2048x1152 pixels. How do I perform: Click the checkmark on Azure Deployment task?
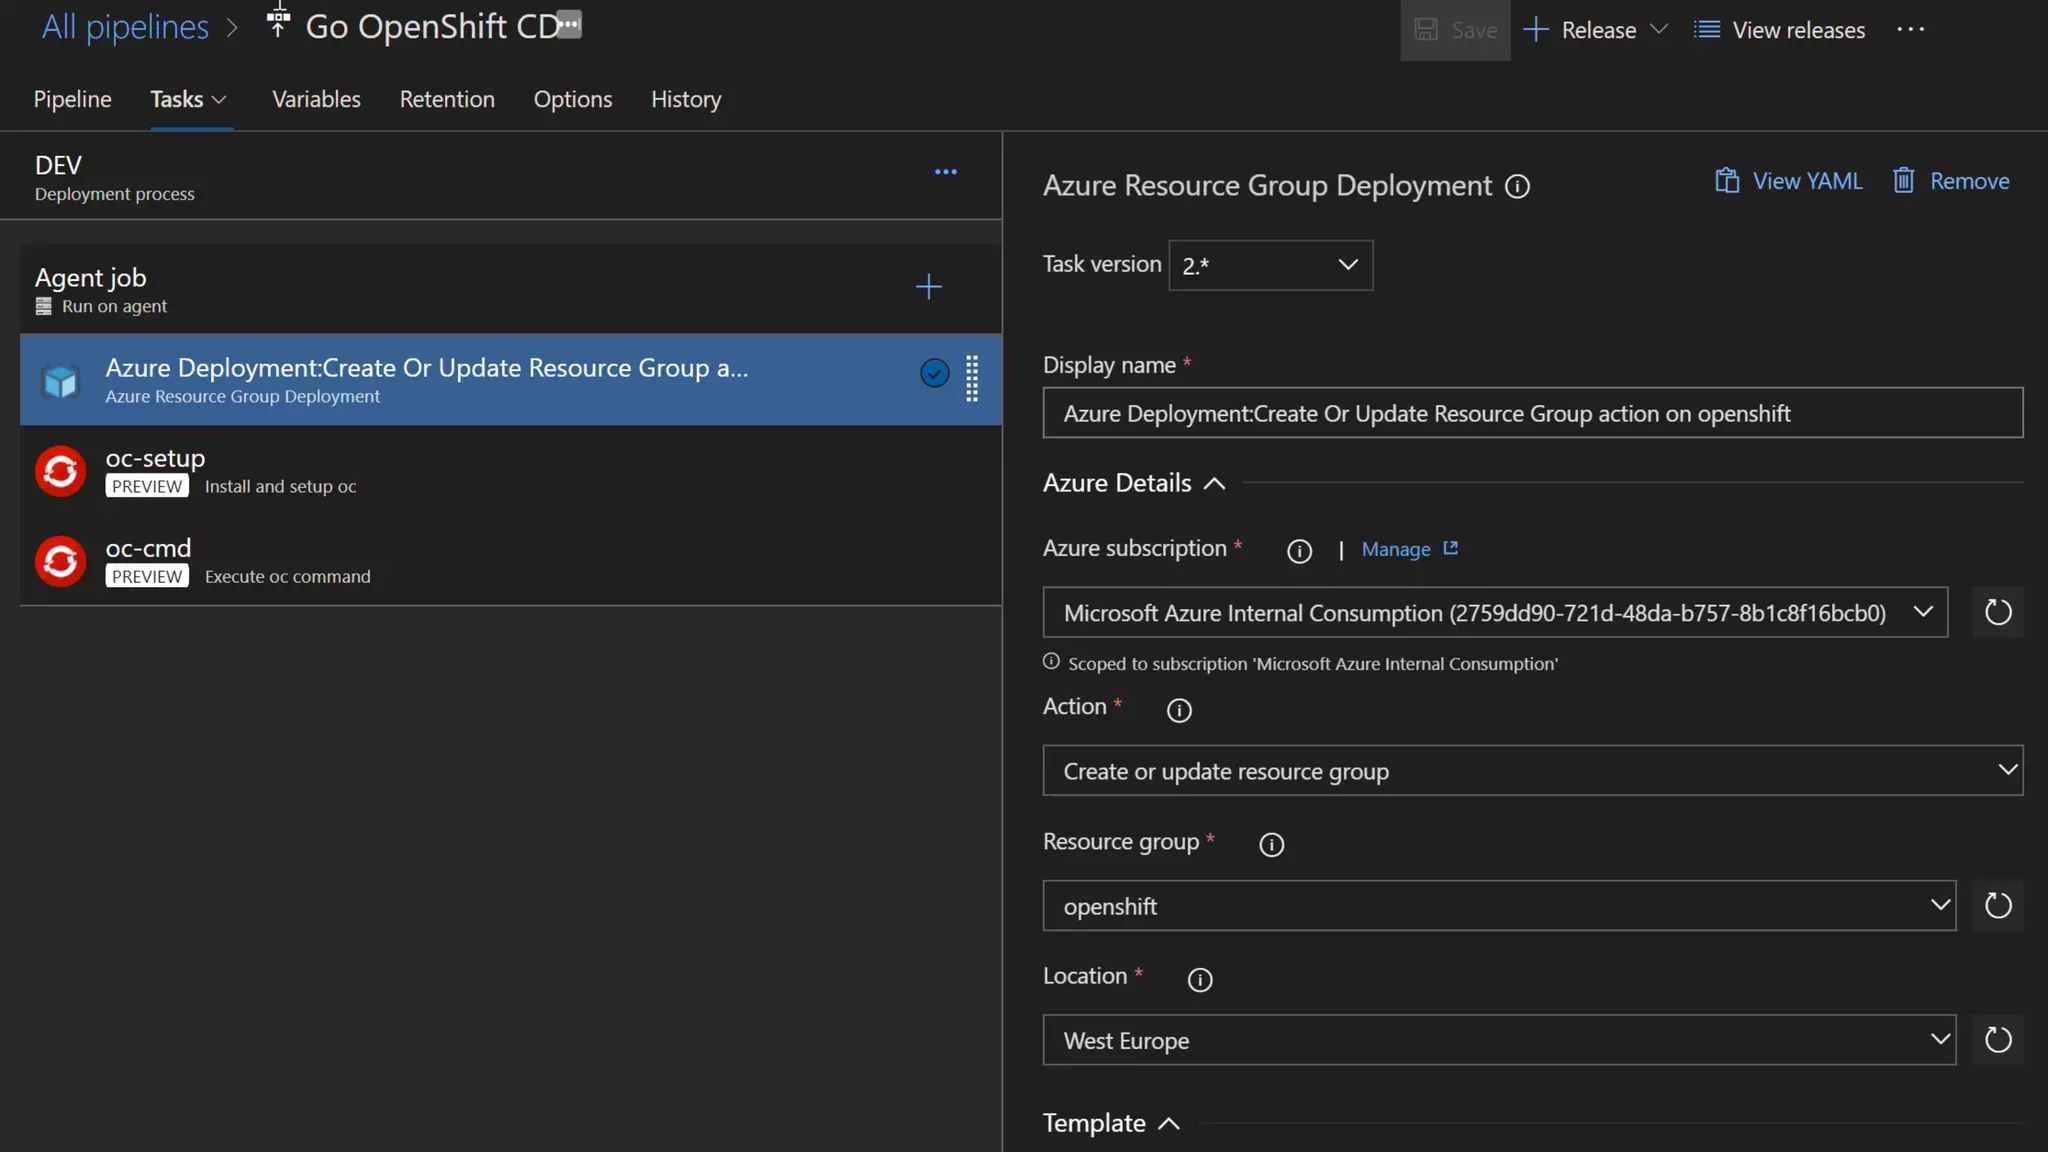tap(934, 374)
